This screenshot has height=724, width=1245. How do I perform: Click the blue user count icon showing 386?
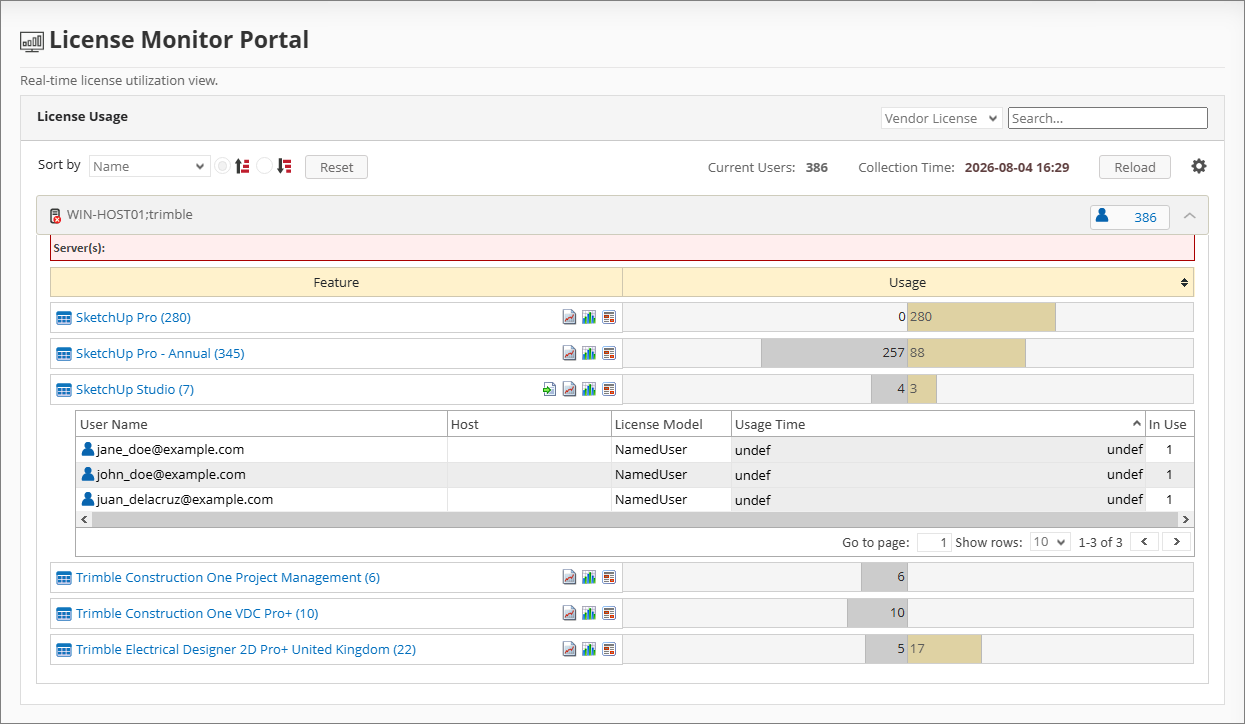pyautogui.click(x=1102, y=216)
